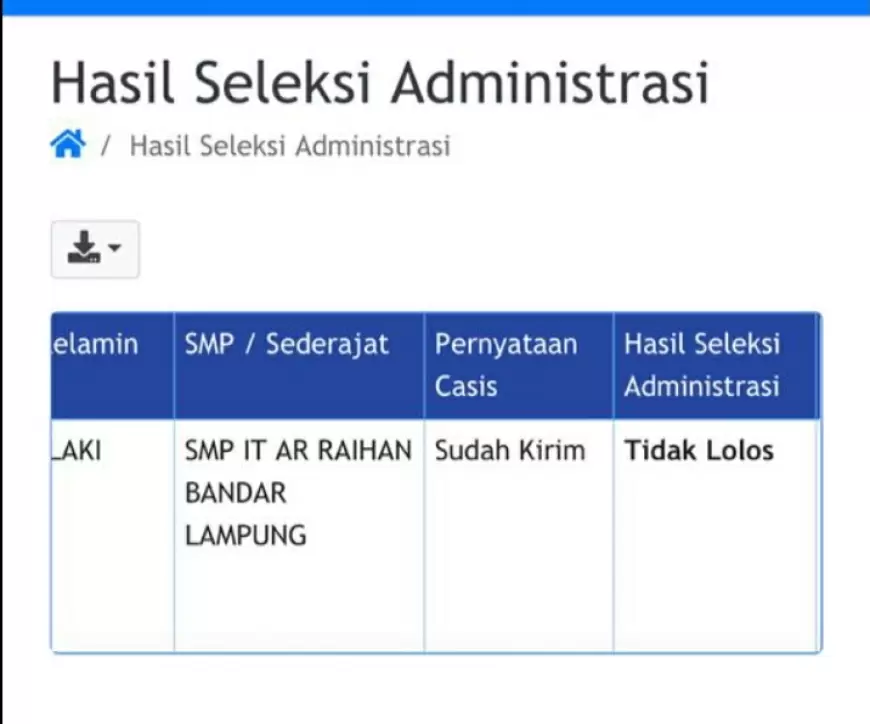Click the Hasil Seleksi Administrasi column header
Screen dimensions: 870x724
(716, 365)
